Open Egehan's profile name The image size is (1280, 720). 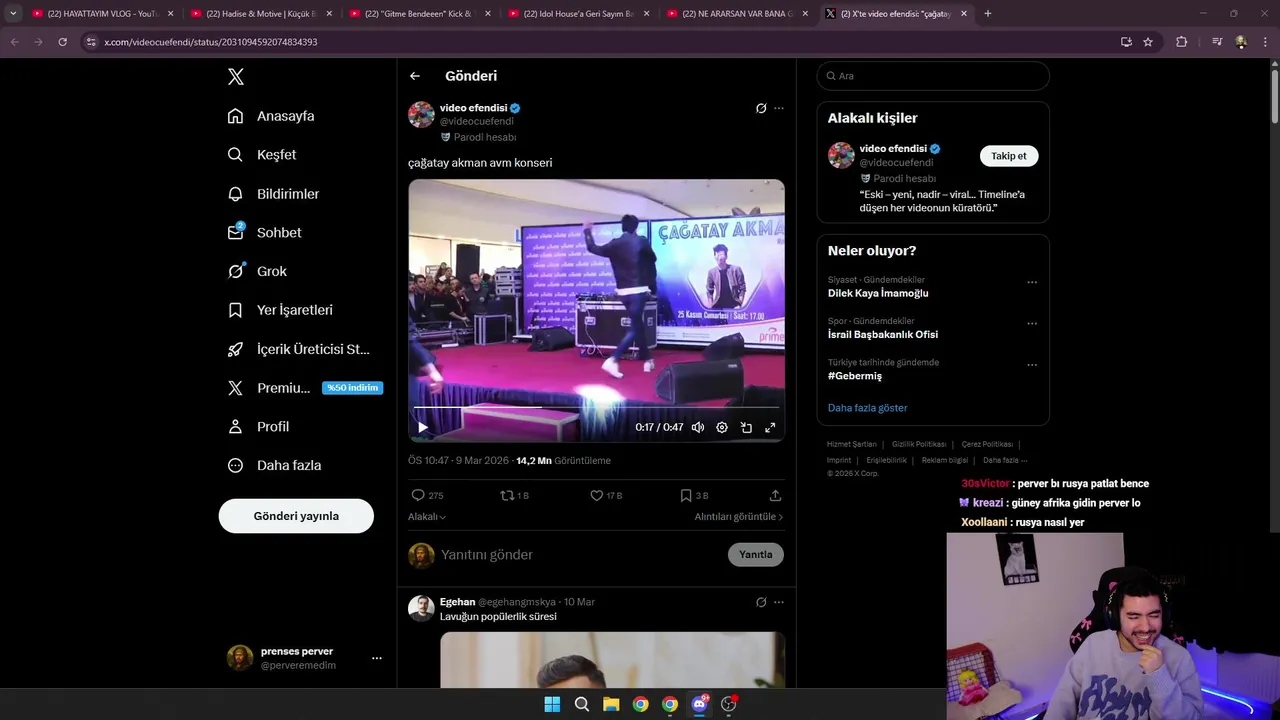(457, 602)
